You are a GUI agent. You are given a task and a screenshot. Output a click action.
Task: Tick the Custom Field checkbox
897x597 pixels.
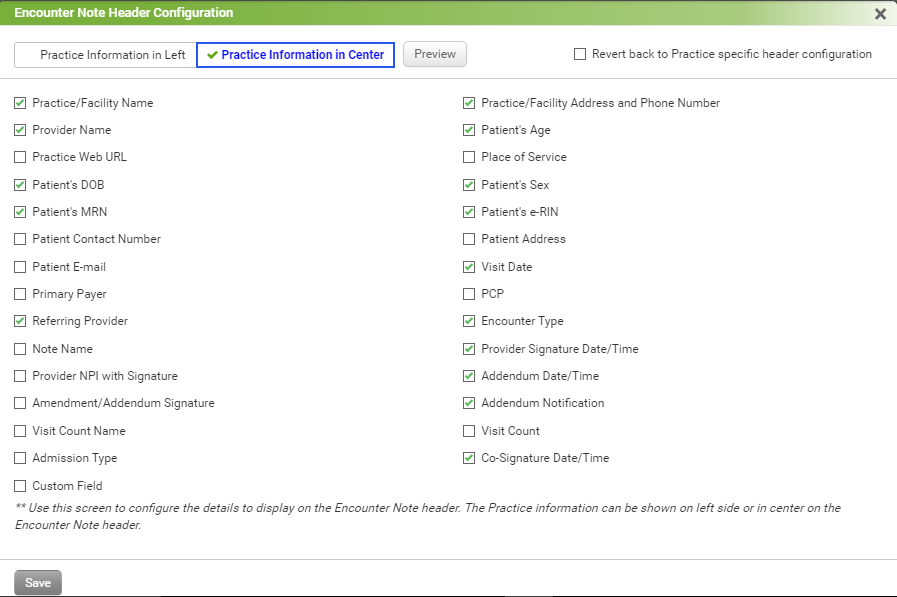pos(20,486)
